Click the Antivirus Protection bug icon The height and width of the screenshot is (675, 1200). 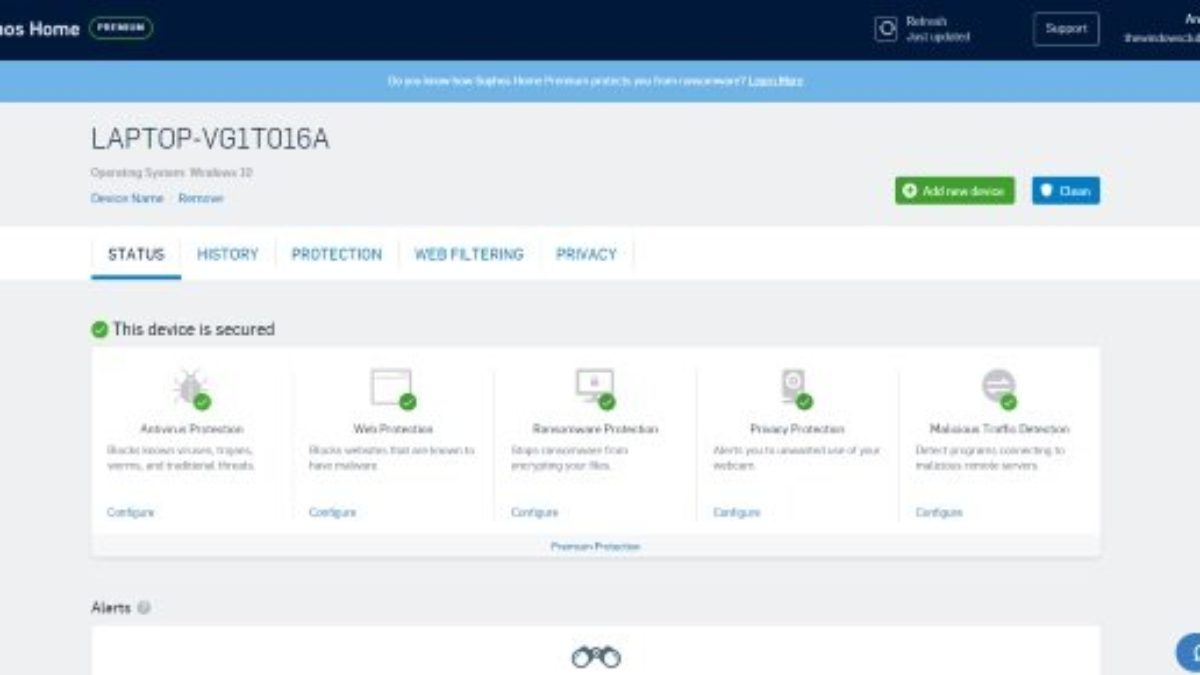[x=190, y=387]
